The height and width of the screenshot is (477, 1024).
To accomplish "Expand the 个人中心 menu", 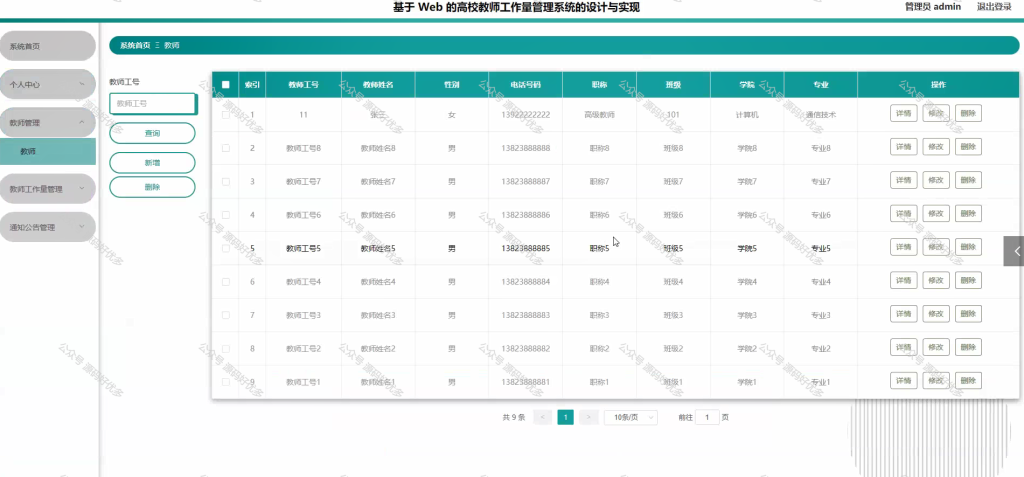I will click(x=48, y=84).
